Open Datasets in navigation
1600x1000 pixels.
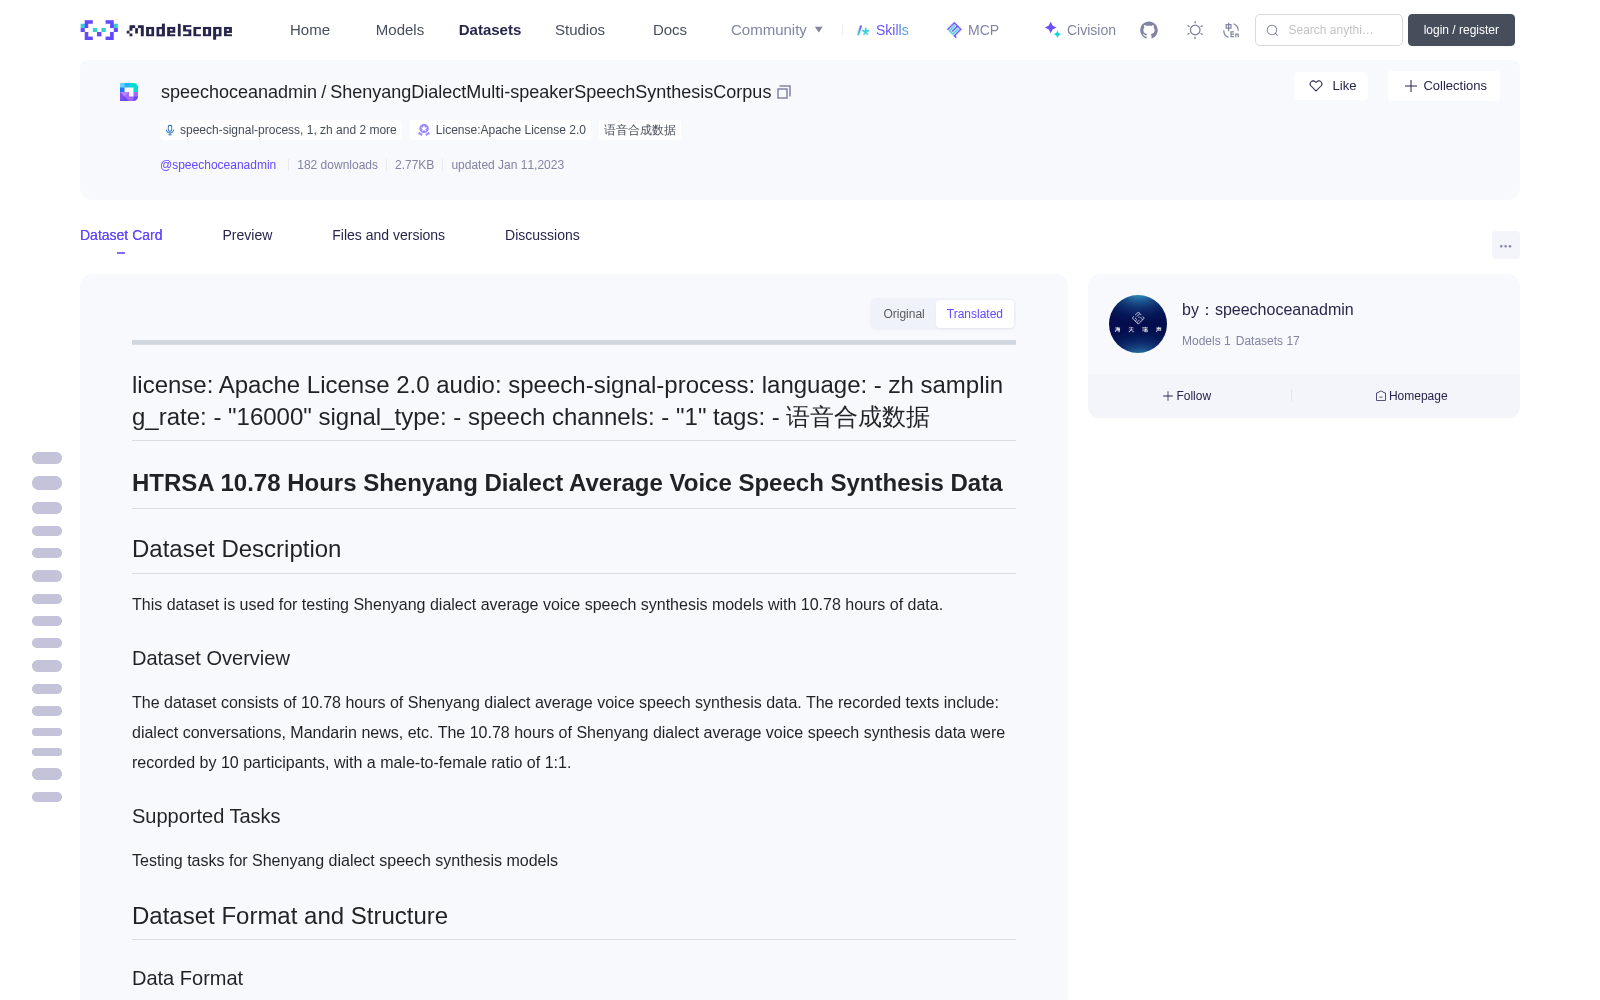(x=490, y=30)
